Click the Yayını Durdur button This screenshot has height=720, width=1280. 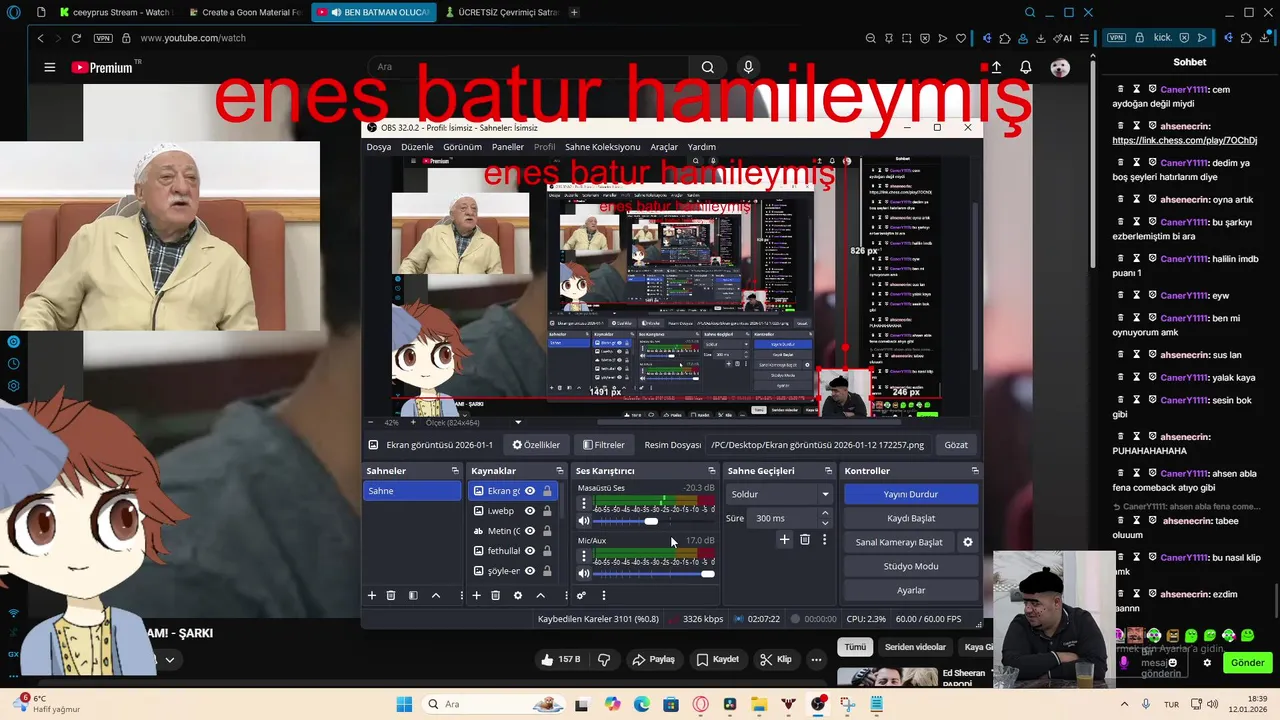pos(910,494)
